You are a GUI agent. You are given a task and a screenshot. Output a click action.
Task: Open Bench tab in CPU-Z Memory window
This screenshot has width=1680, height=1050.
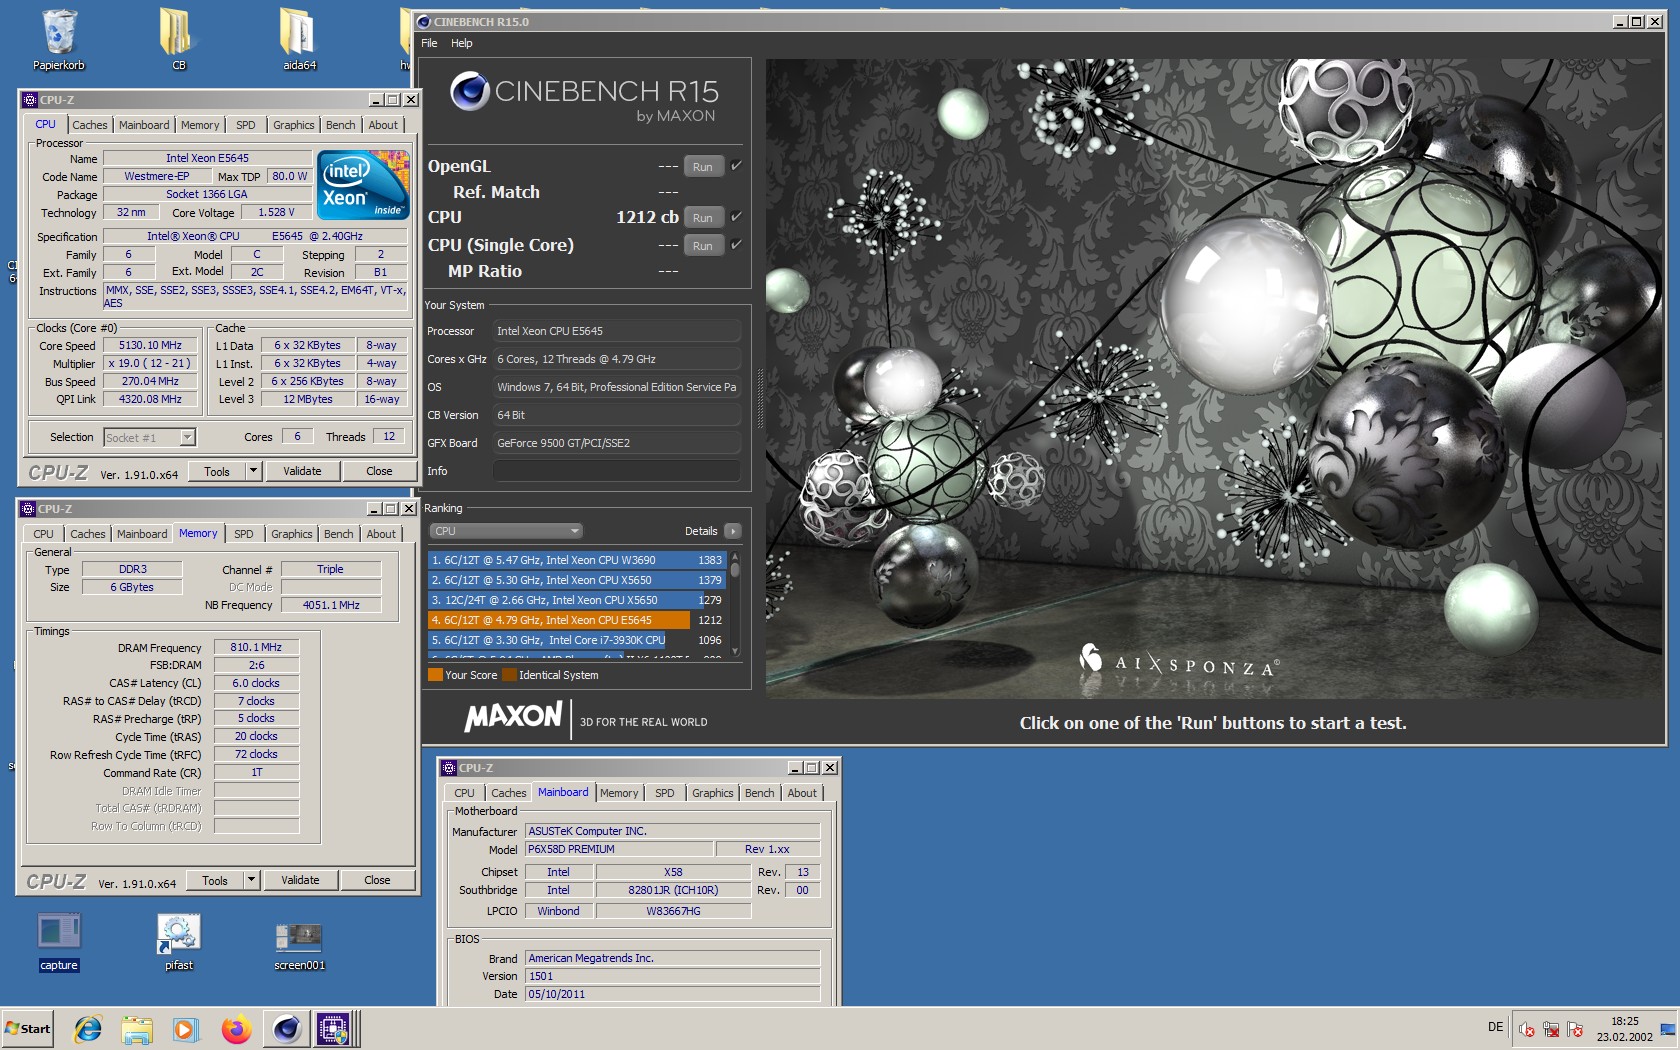pos(338,534)
